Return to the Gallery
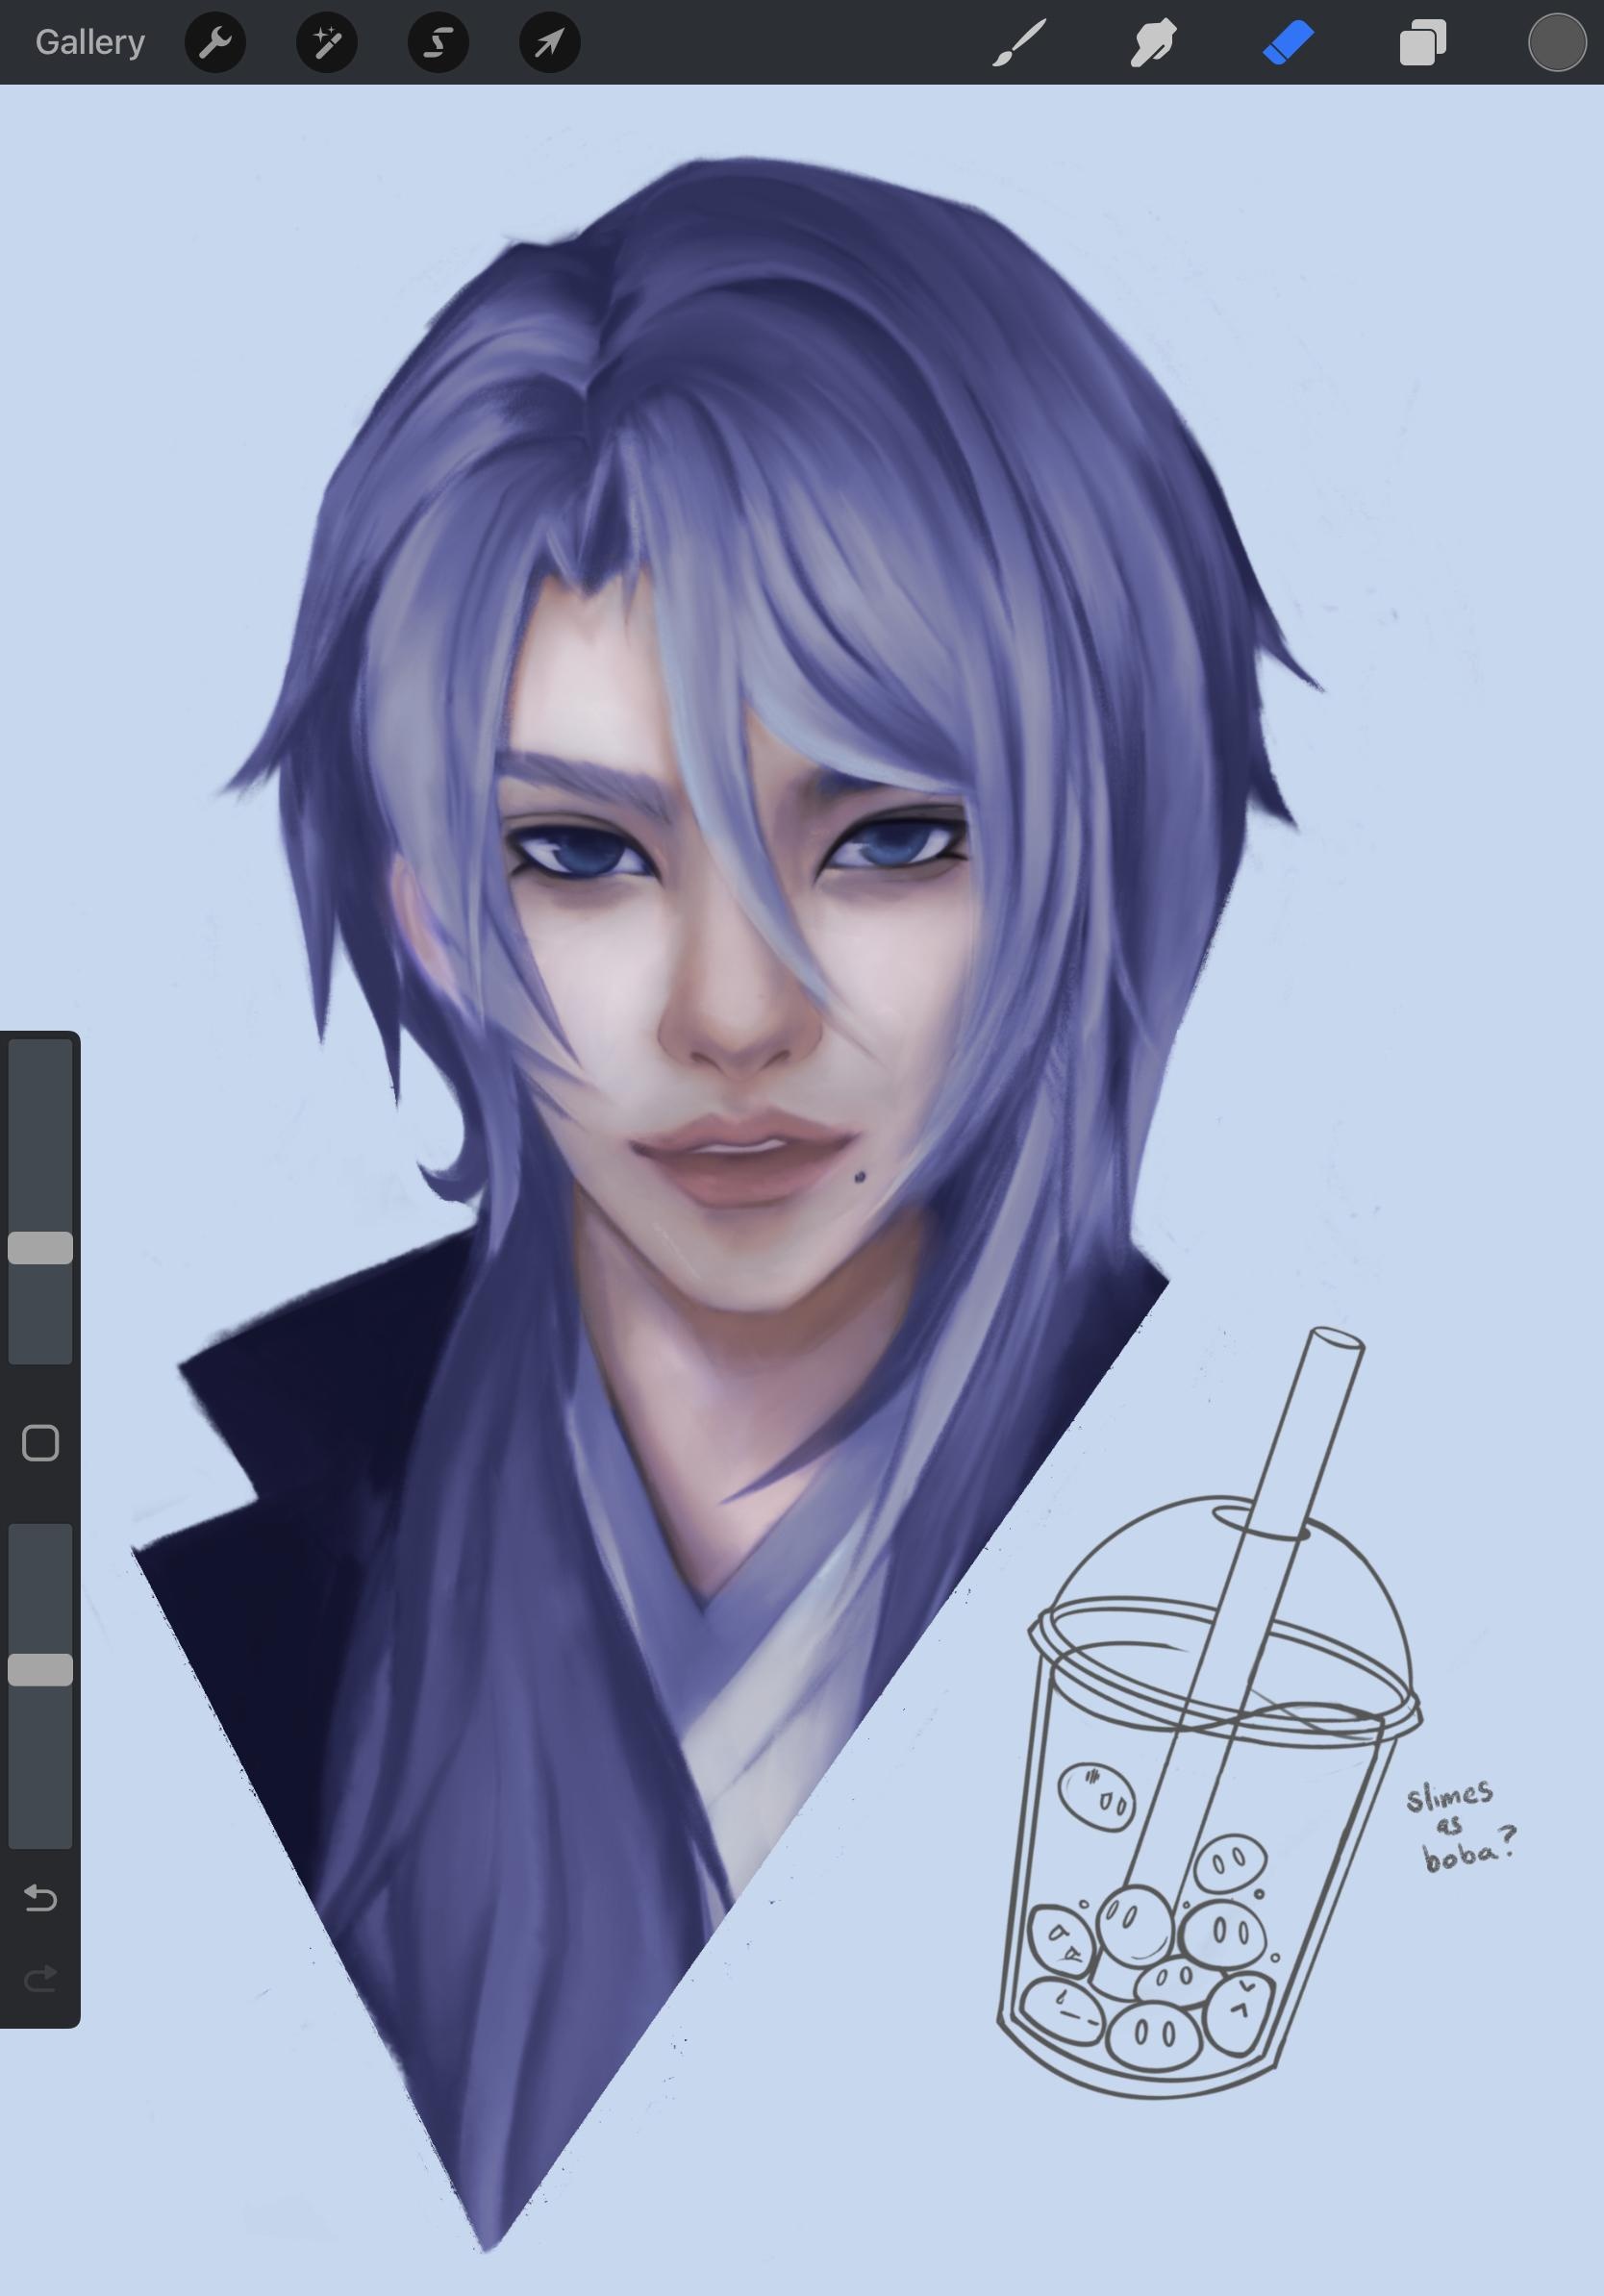1604x2296 pixels. 90,42
